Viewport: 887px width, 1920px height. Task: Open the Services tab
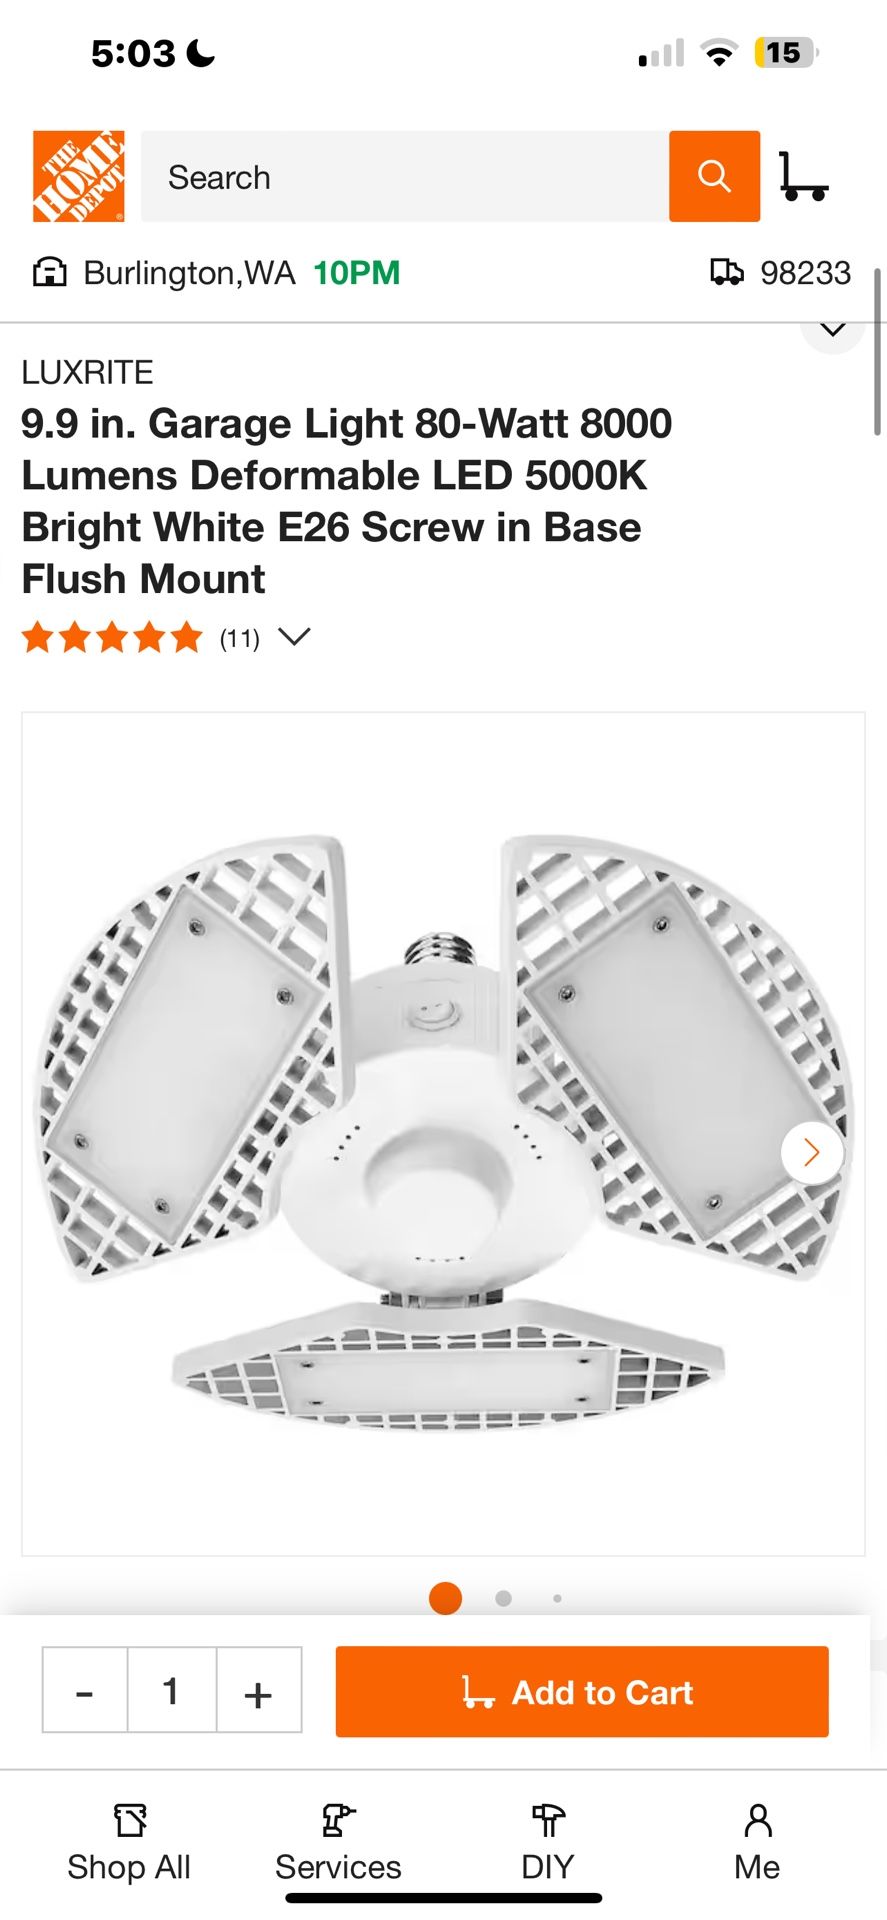pyautogui.click(x=338, y=1843)
